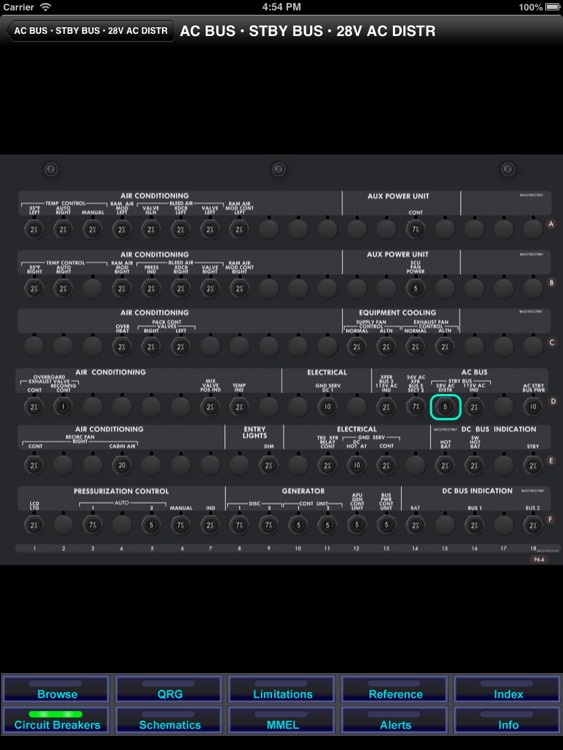Select the supply fan NORMAL breaker
The height and width of the screenshot is (750, 563).
[357, 347]
